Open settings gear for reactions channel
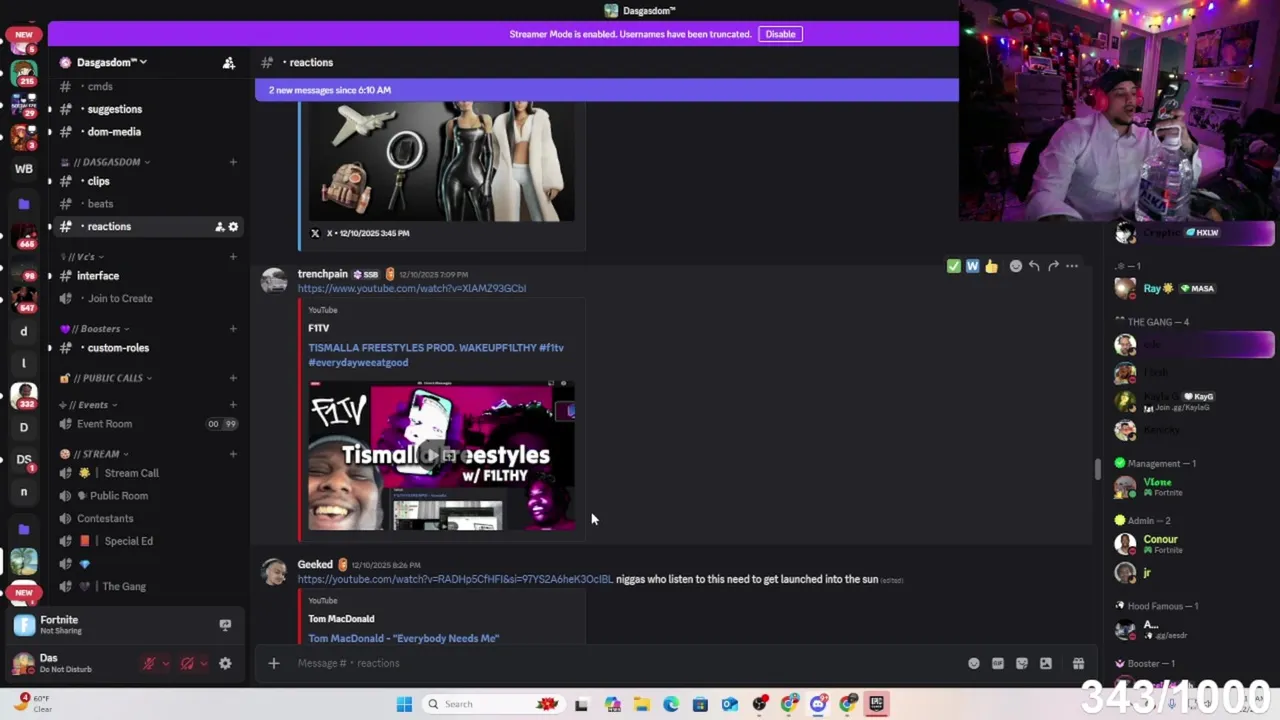The height and width of the screenshot is (720, 1280). click(x=234, y=227)
